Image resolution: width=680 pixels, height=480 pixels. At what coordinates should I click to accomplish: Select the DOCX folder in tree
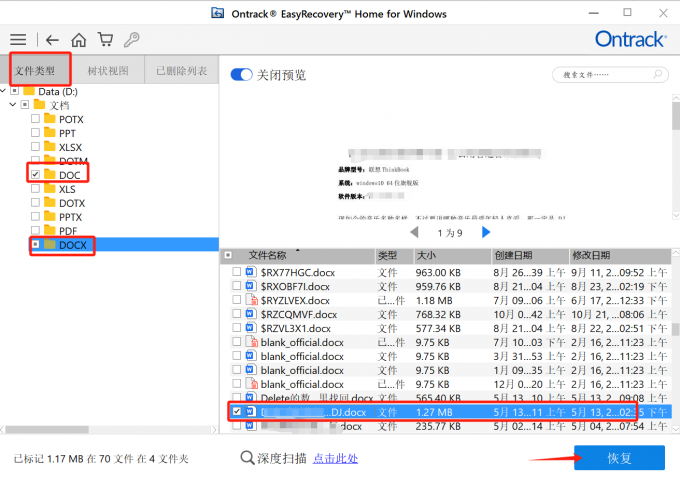point(72,245)
